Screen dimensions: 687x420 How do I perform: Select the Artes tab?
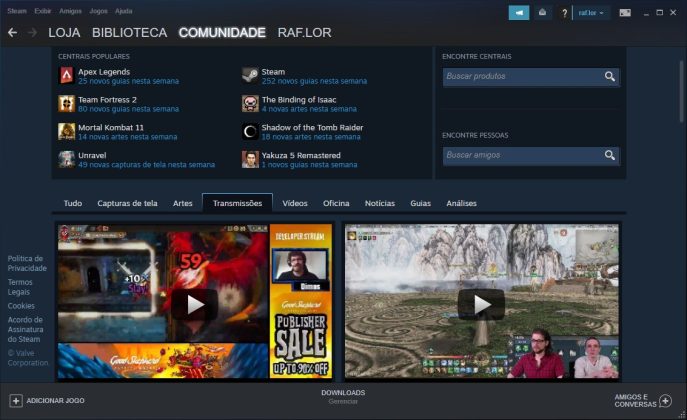[182, 203]
